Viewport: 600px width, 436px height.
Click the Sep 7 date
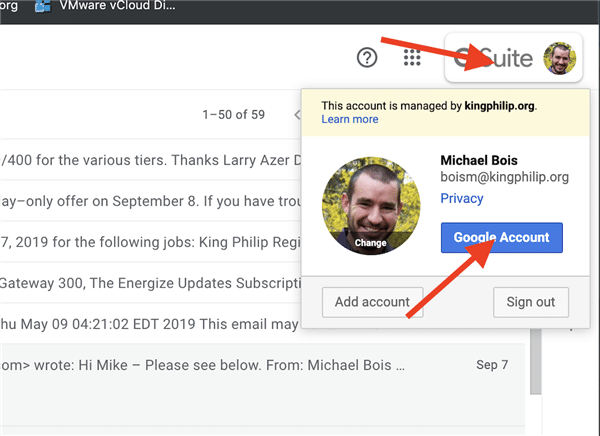(492, 365)
